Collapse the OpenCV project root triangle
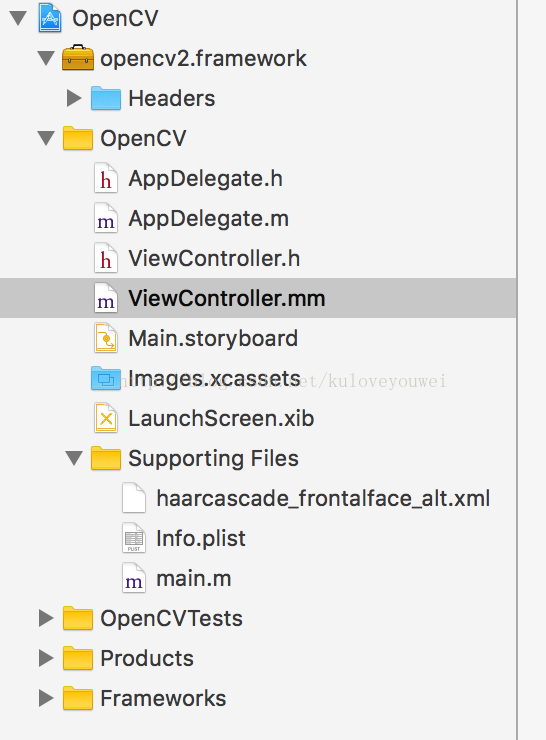The image size is (546, 740). tap(18, 18)
